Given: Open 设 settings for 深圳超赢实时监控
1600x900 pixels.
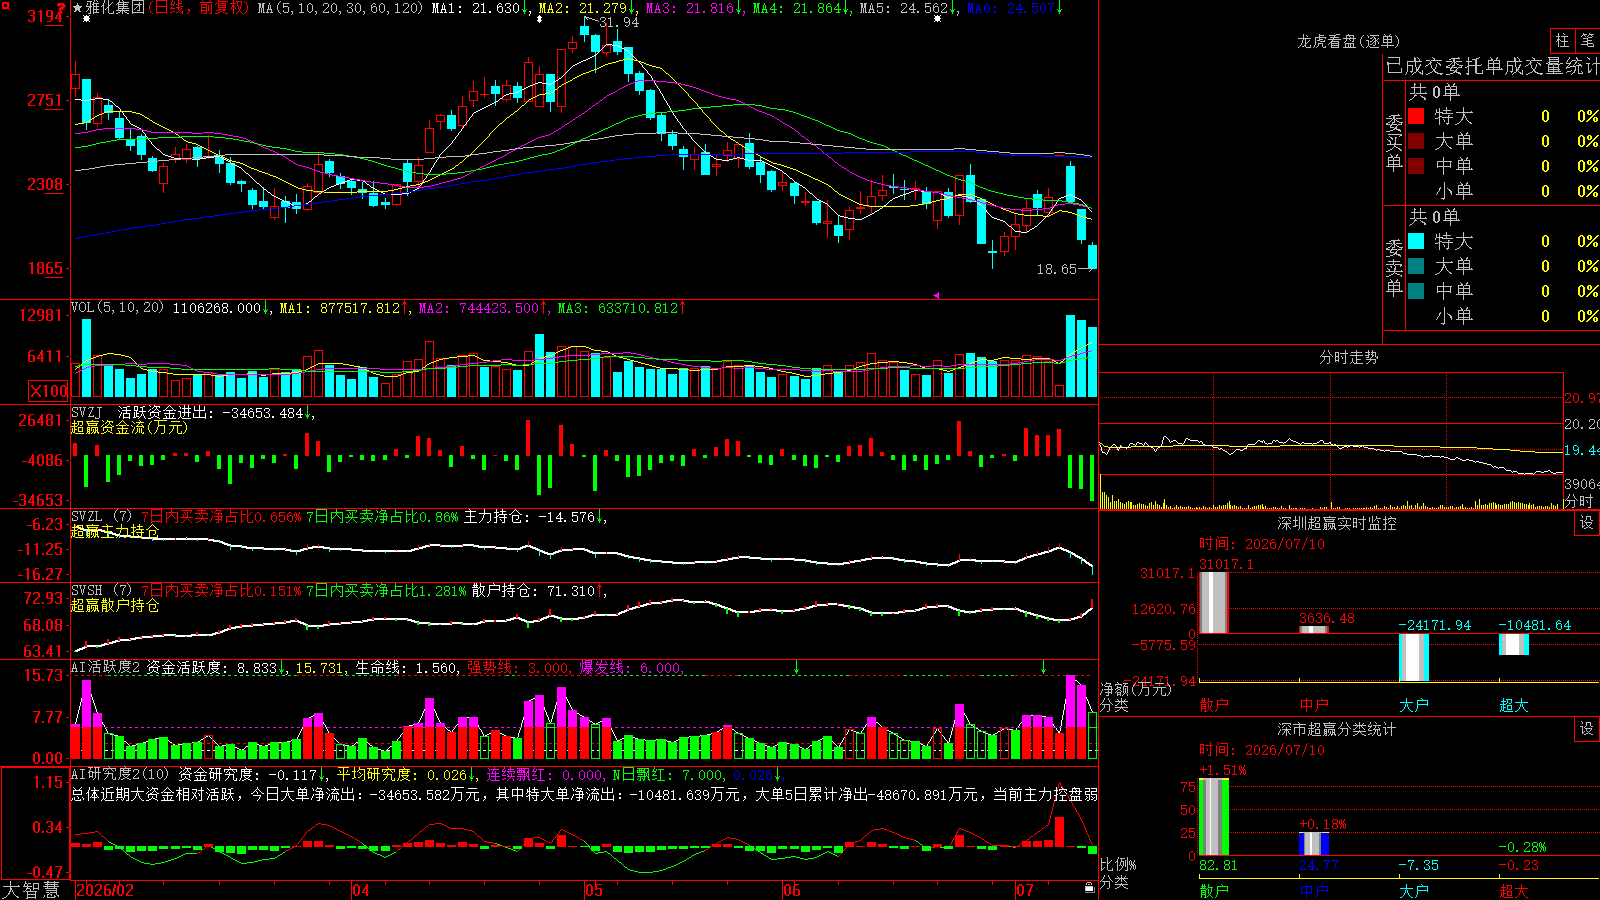Looking at the screenshot, I should pyautogui.click(x=1587, y=523).
